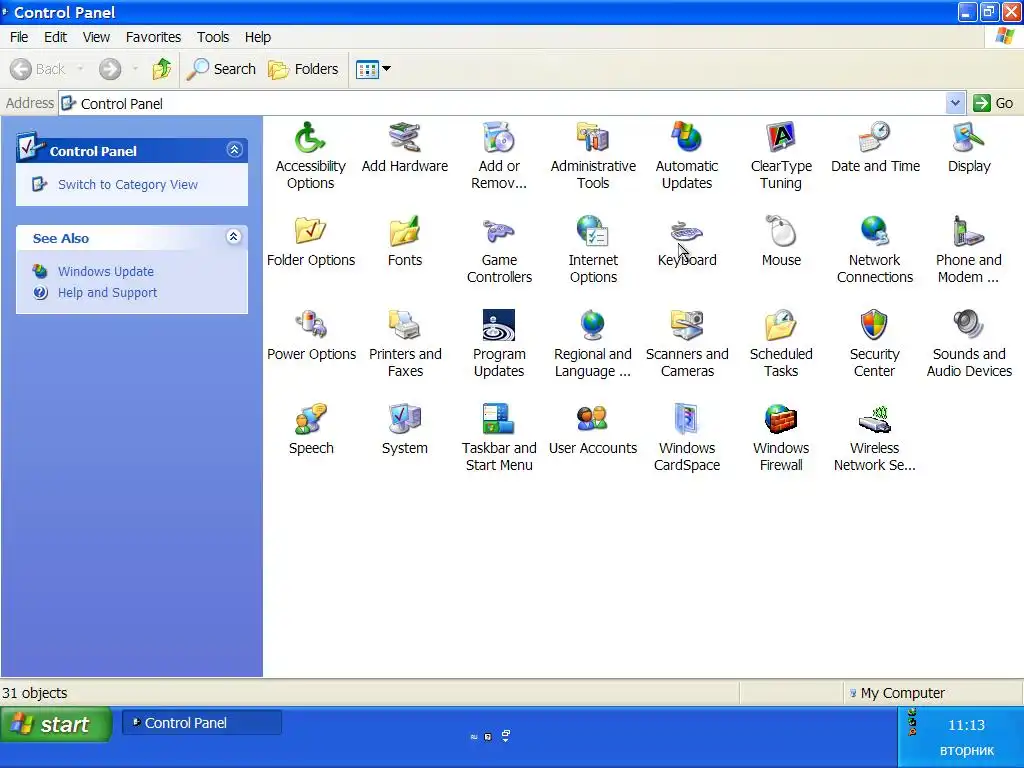Open the Speech applet
1024x768 pixels.
[311, 430]
